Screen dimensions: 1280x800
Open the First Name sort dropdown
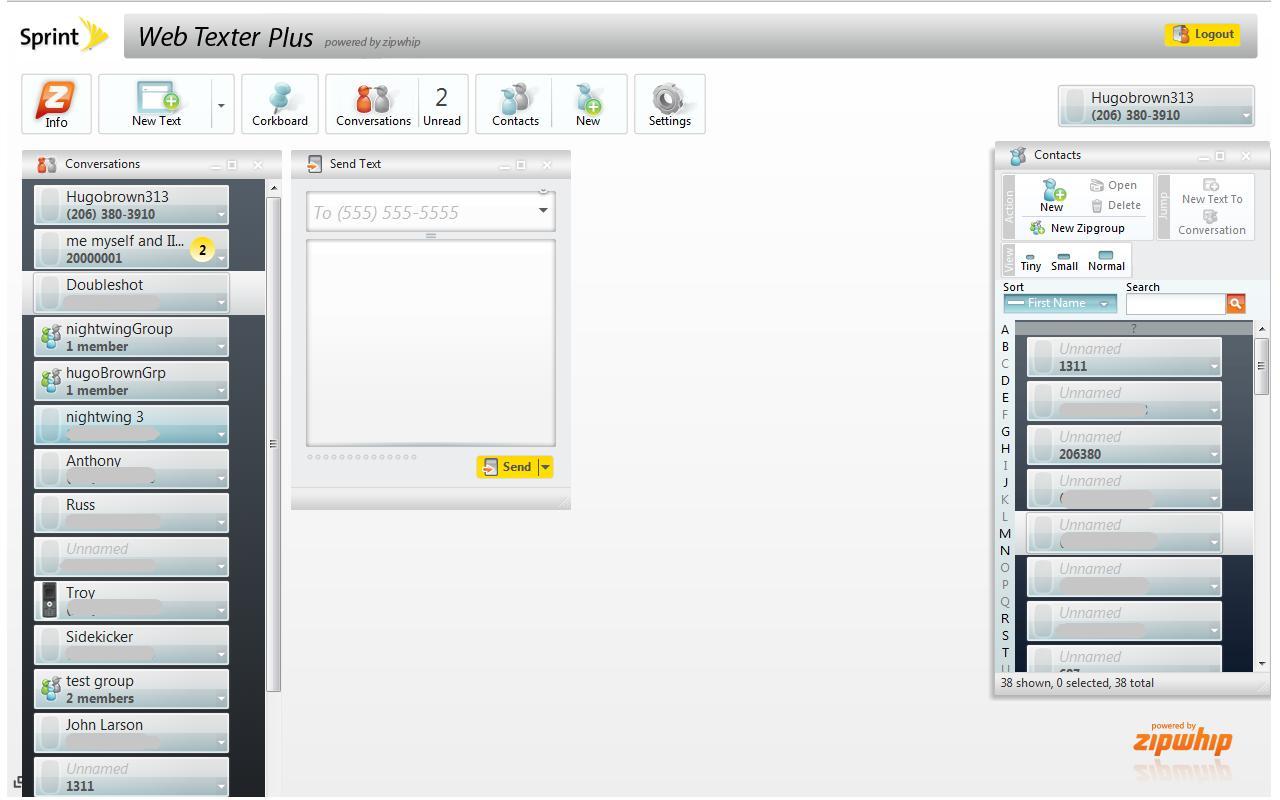coord(1060,303)
